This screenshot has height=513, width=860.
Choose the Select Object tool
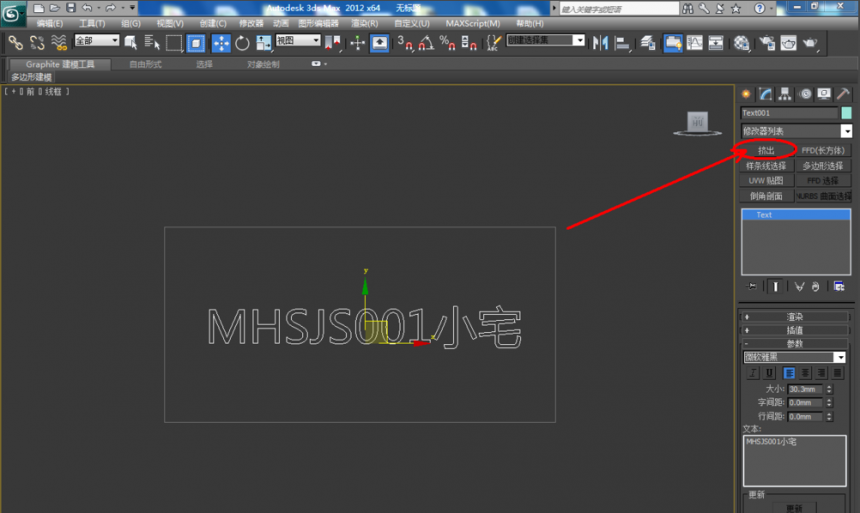tap(131, 43)
